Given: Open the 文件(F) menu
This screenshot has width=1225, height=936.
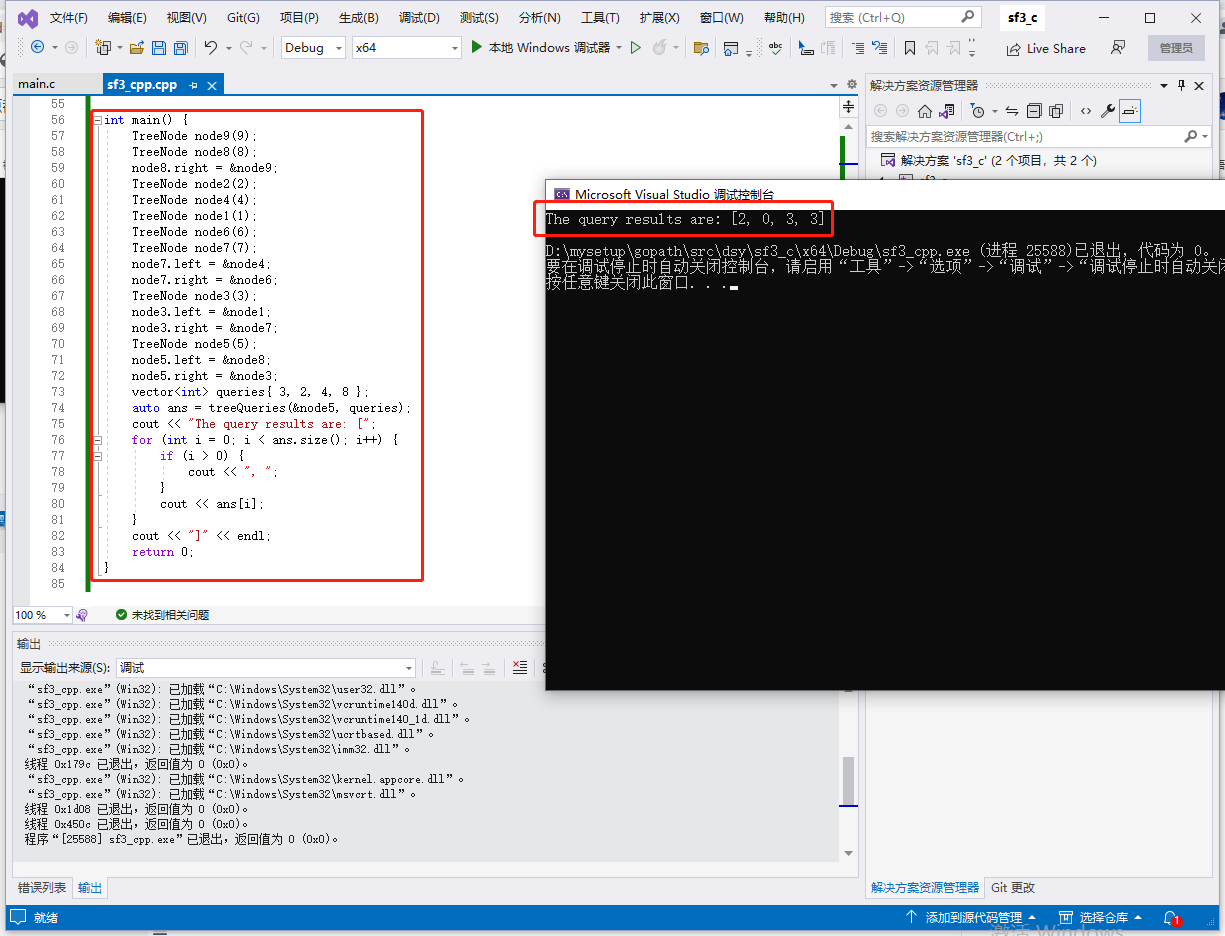Looking at the screenshot, I should point(69,18).
